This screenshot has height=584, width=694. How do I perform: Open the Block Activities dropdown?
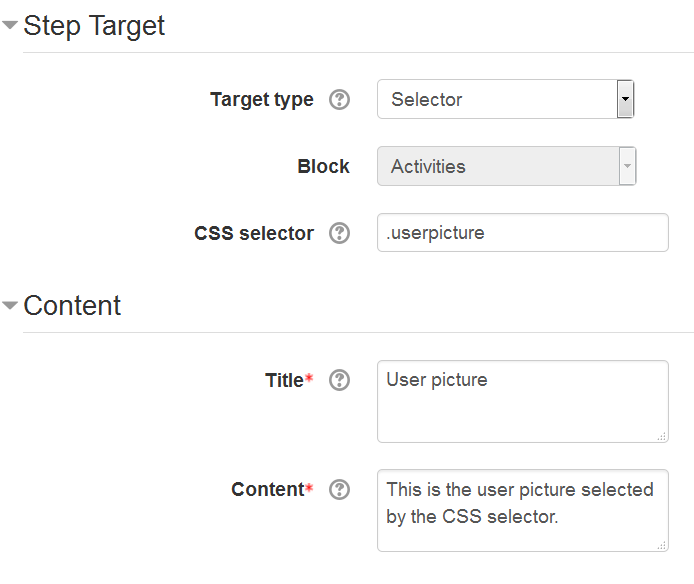pyautogui.click(x=507, y=166)
